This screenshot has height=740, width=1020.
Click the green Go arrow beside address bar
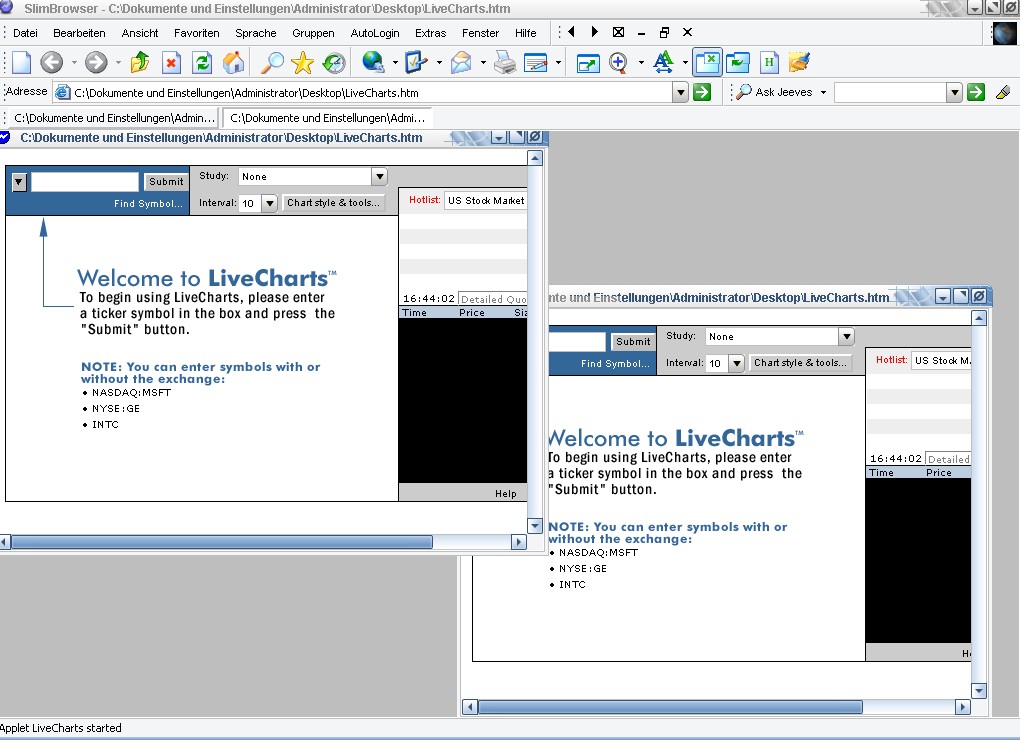702,92
